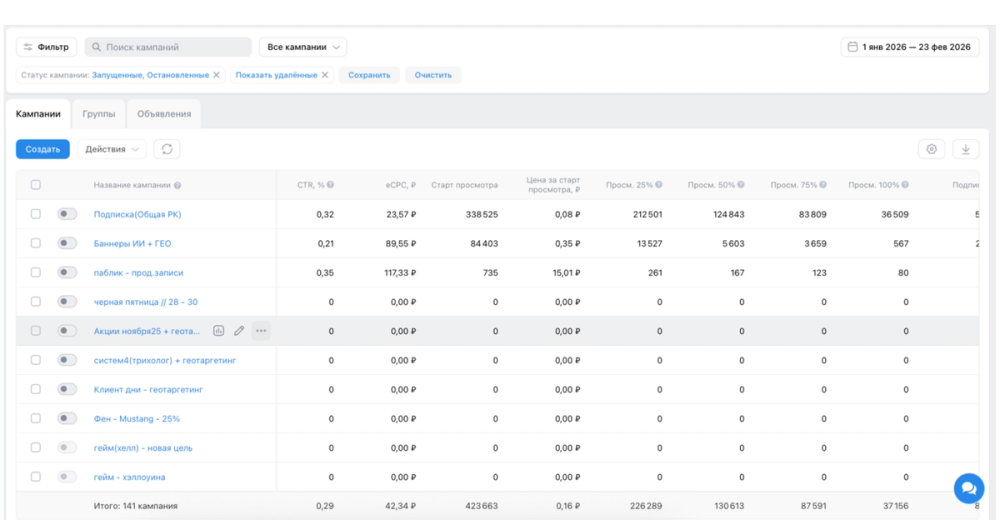The height and width of the screenshot is (520, 1000).
Task: Open the гейм - хэллоуина campaign
Action: [x=129, y=477]
